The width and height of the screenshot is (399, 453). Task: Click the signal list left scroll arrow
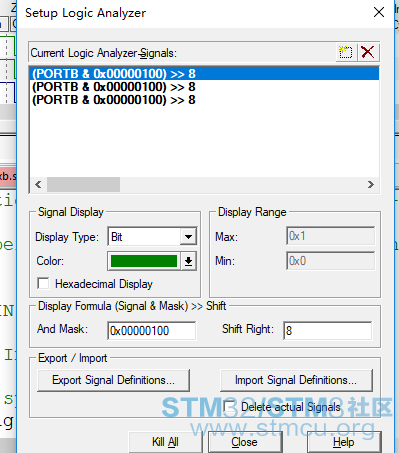(38, 184)
